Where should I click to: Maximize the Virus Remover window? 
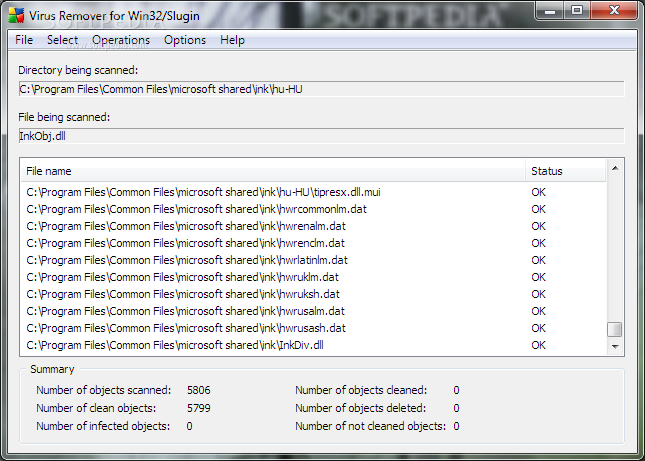pyautogui.click(x=577, y=10)
